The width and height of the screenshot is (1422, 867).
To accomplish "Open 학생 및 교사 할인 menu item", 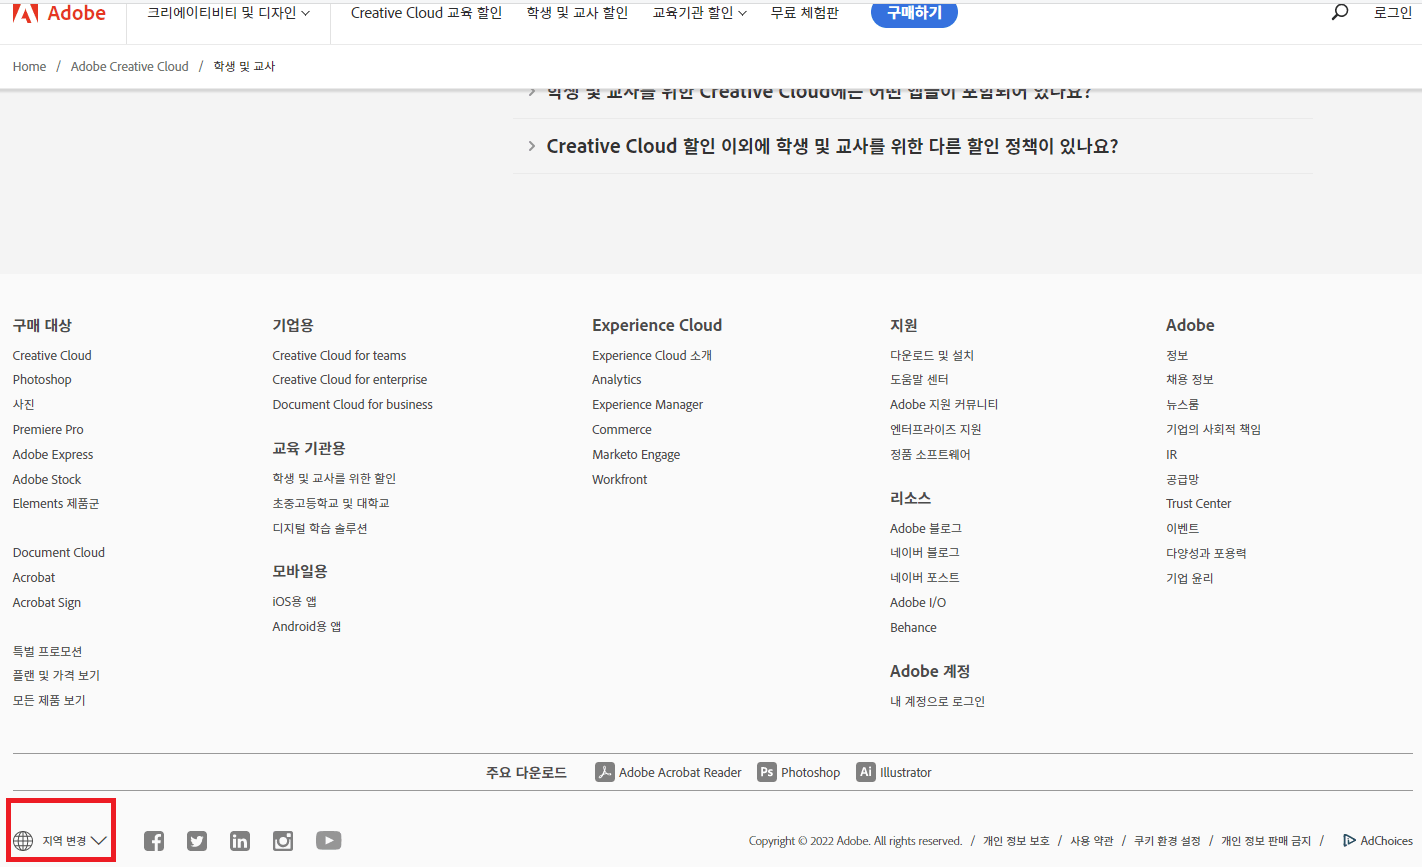I will 578,13.
